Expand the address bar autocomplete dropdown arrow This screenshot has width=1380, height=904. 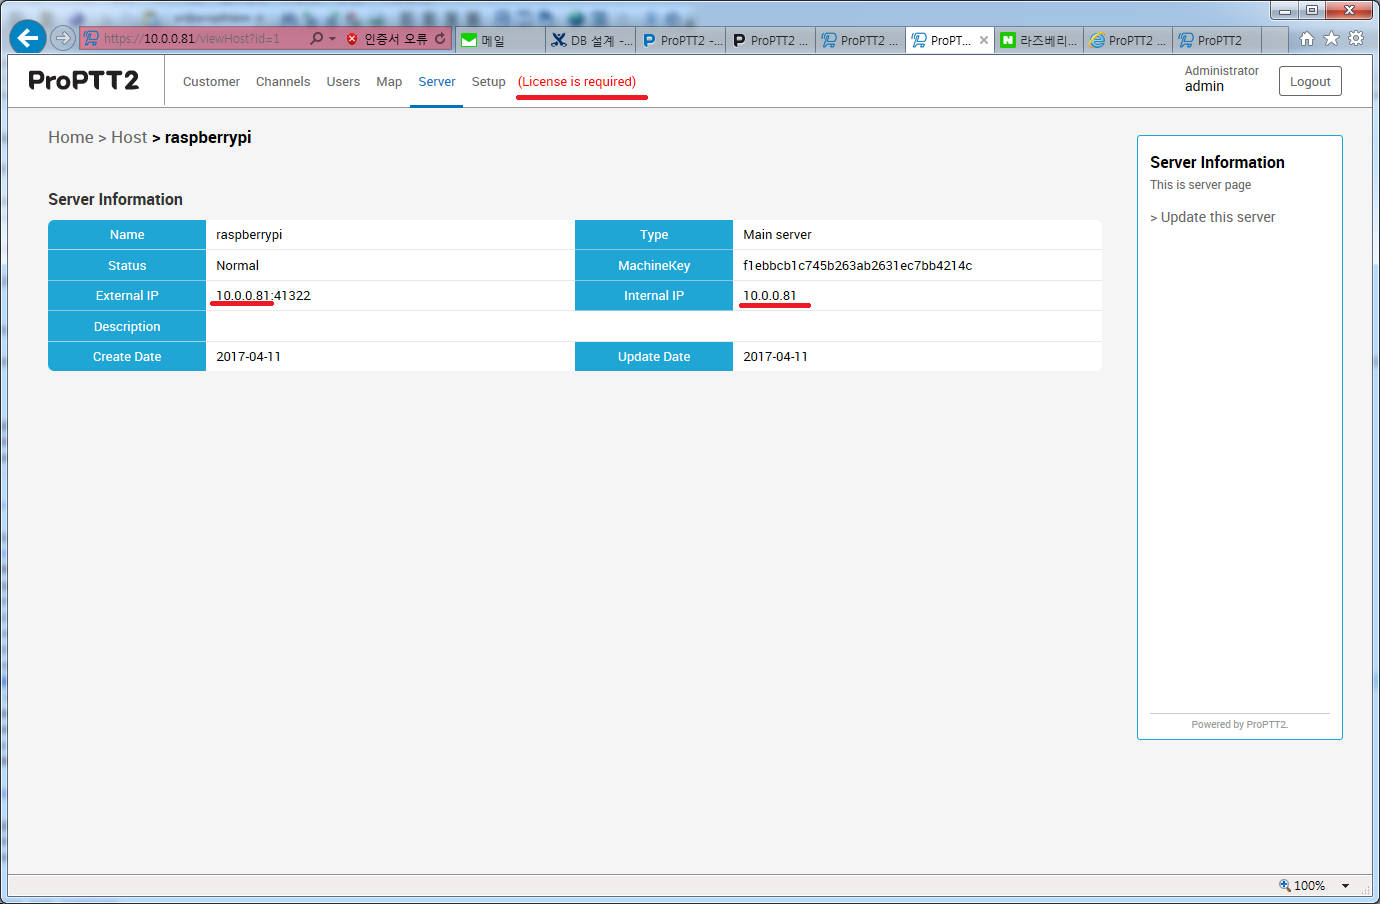point(332,39)
